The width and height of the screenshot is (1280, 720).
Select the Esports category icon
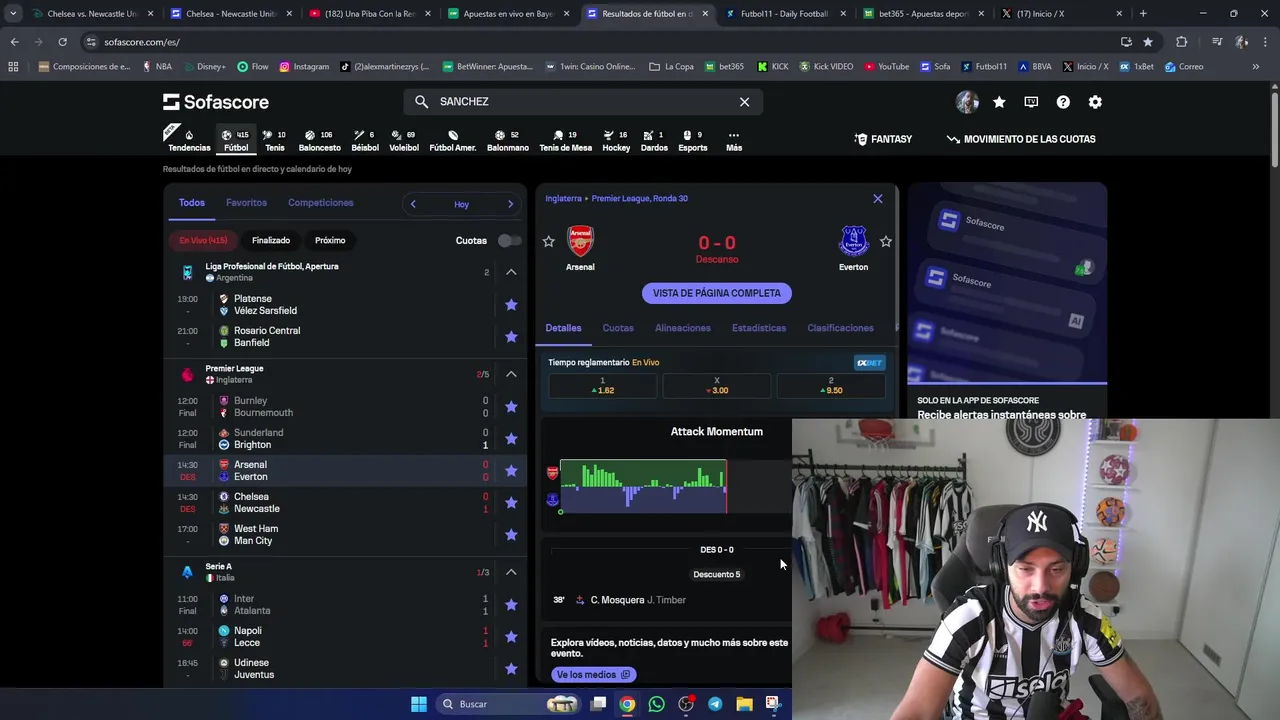(692, 140)
